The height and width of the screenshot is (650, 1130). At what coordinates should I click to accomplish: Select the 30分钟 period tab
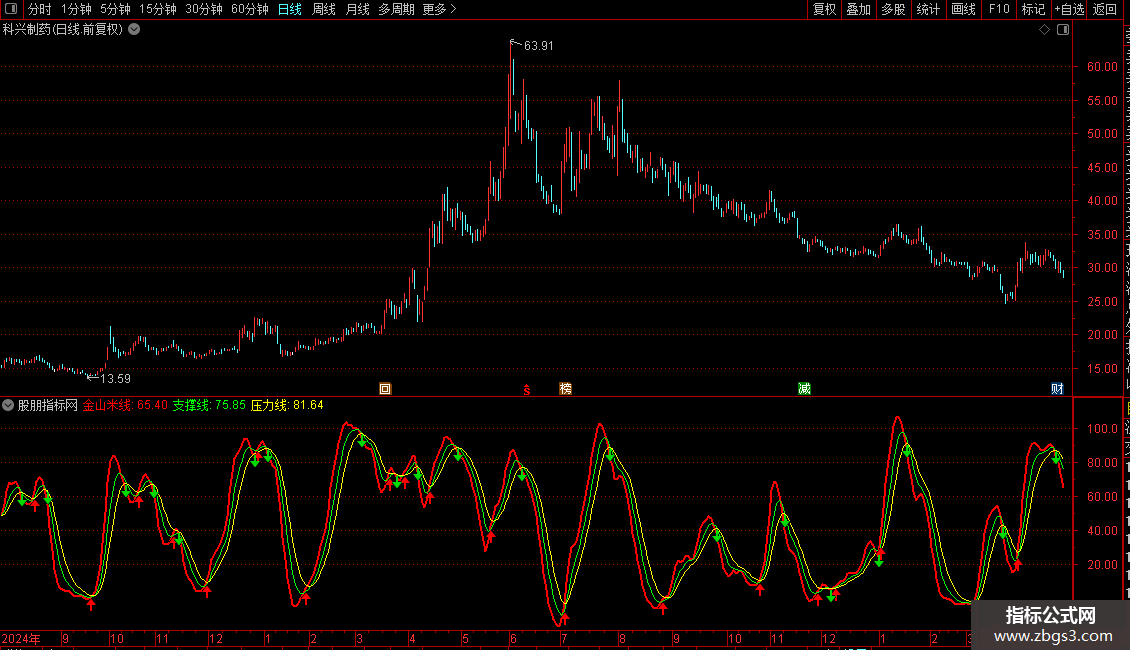[204, 9]
